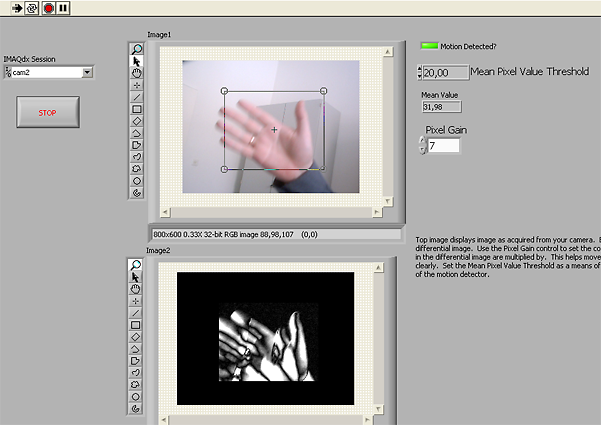Screen dimensions: 601x425
Task: Click the green Motion Detected indicator light
Action: point(429,46)
